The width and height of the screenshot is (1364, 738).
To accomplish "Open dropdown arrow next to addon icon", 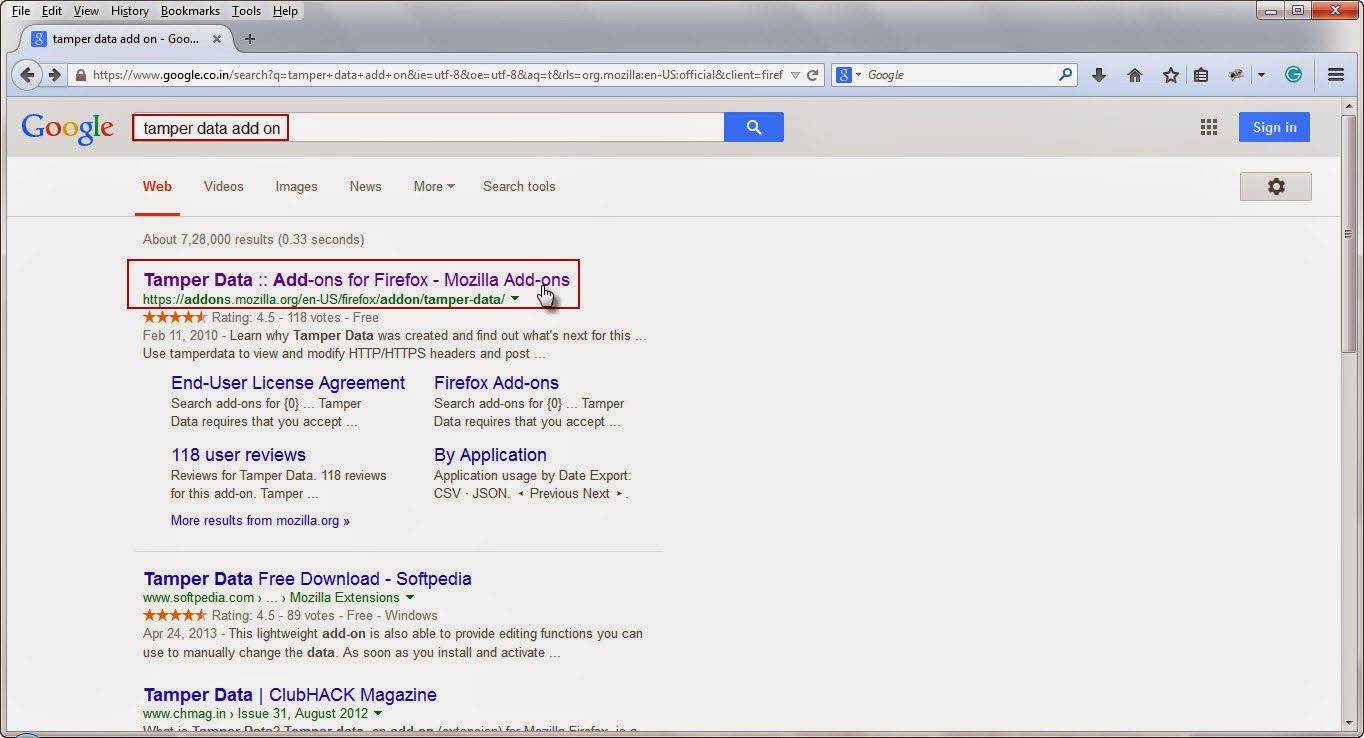I will pyautogui.click(x=1261, y=75).
